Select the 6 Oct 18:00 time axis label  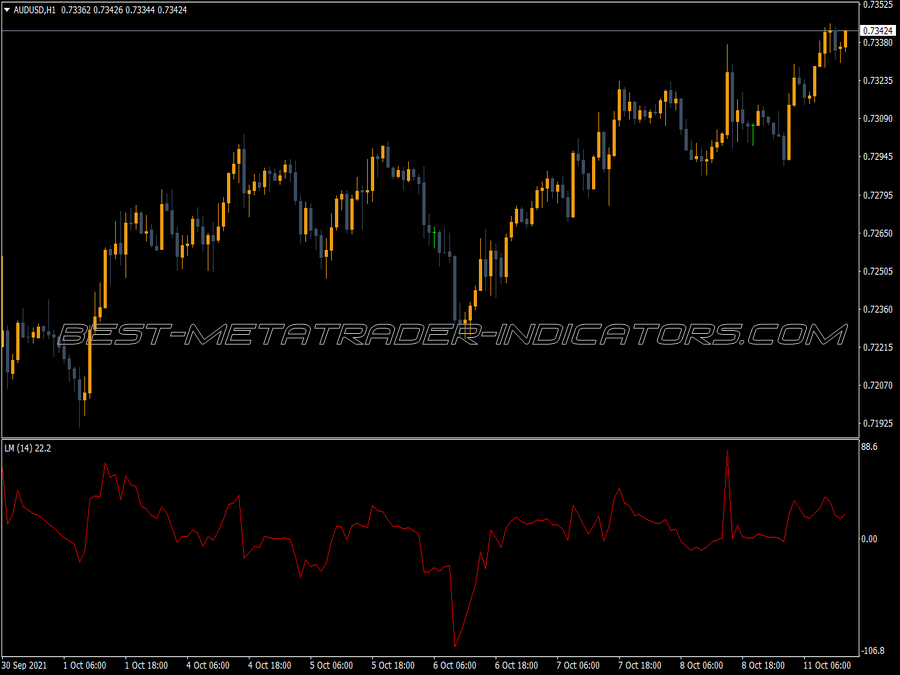click(x=516, y=665)
